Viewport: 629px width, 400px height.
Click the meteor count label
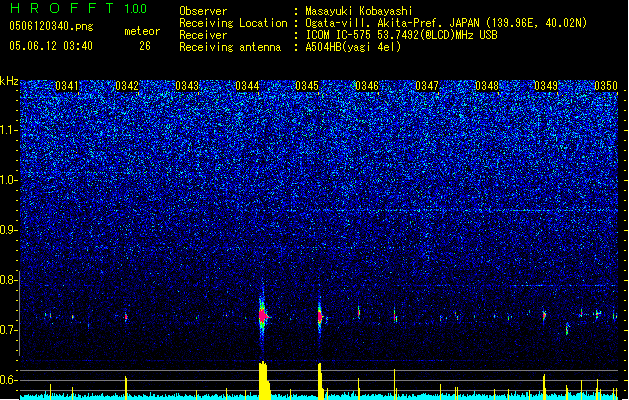tap(142, 31)
